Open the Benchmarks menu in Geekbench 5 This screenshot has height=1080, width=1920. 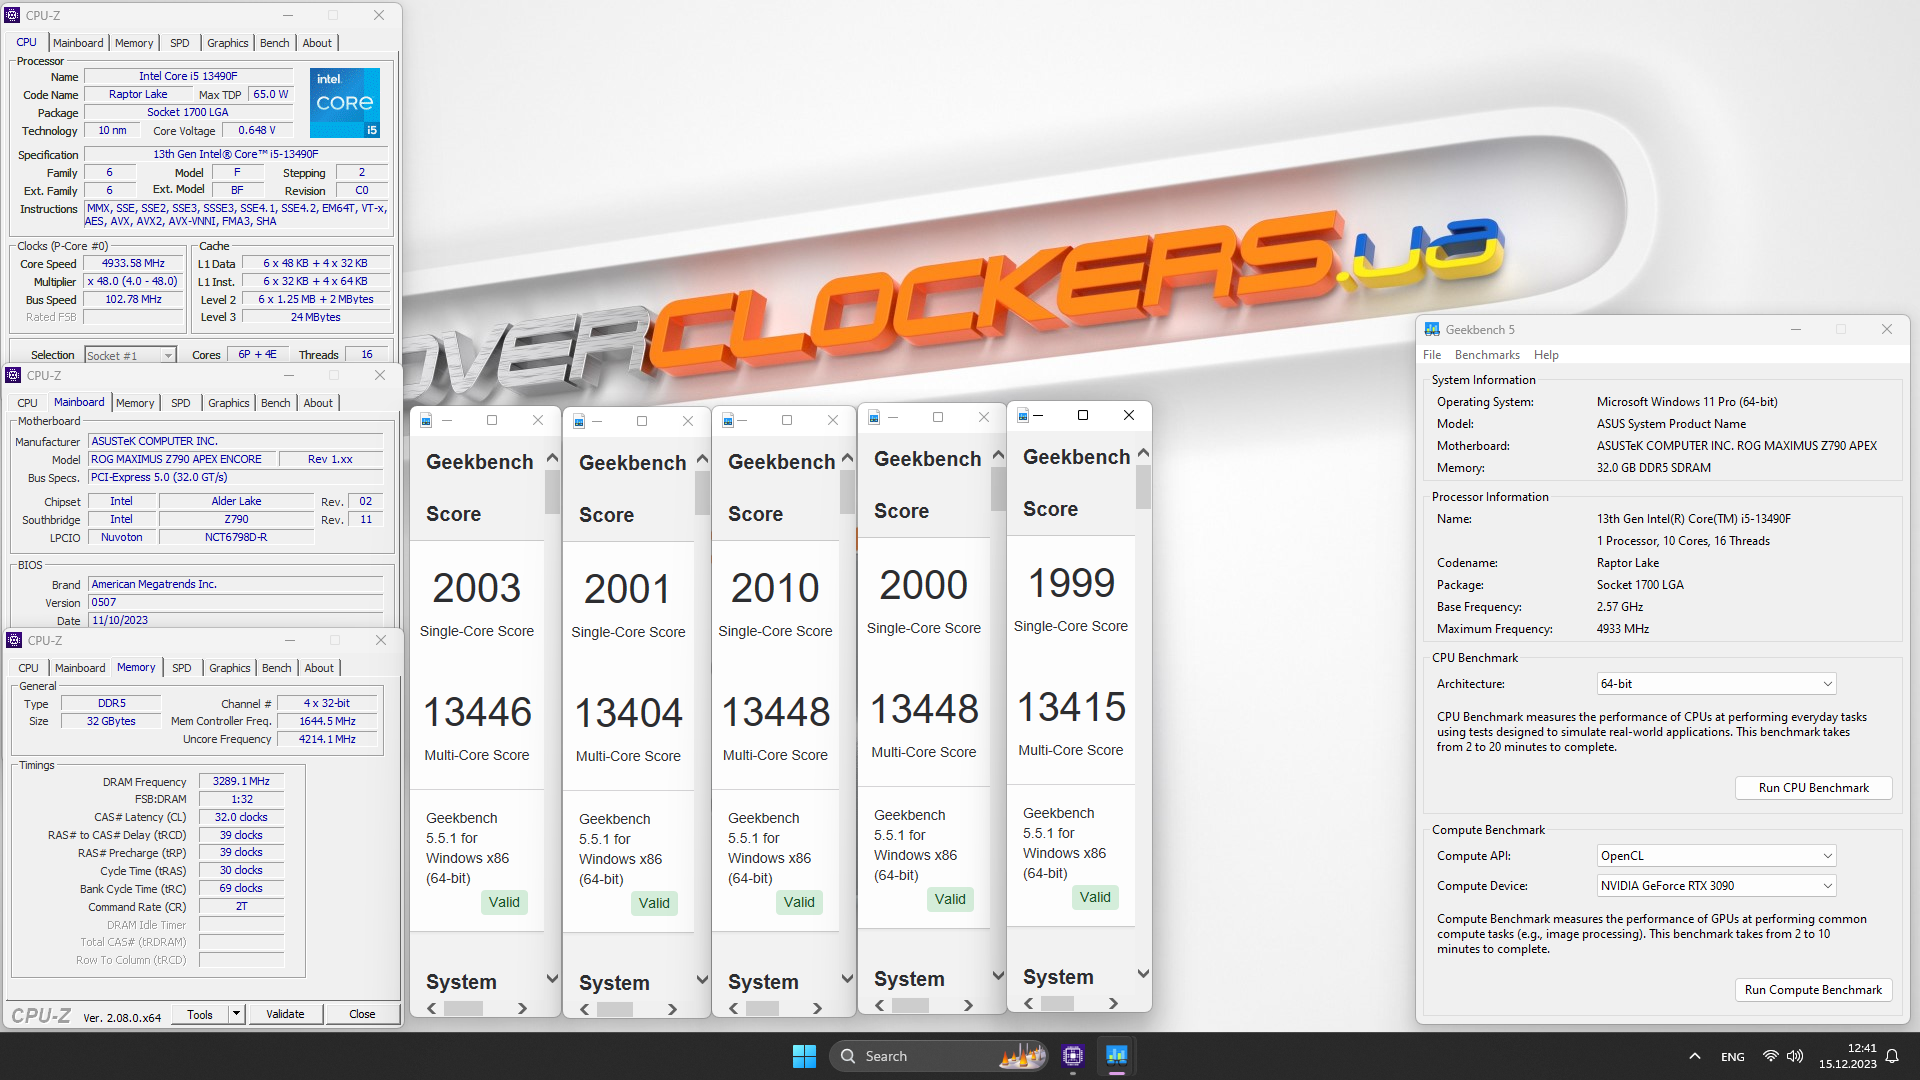point(1487,354)
